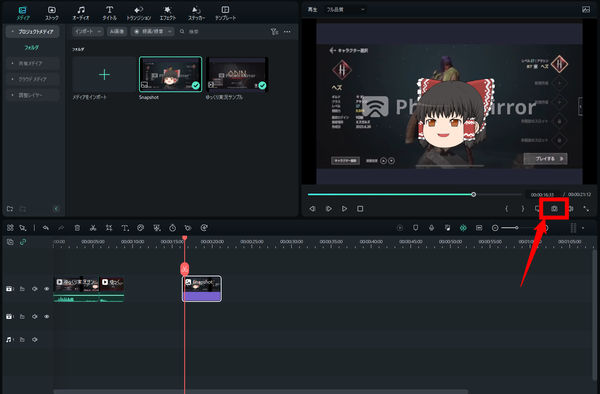Toggle visibility of video track 2
This screenshot has width=600, height=394.
[47, 289]
